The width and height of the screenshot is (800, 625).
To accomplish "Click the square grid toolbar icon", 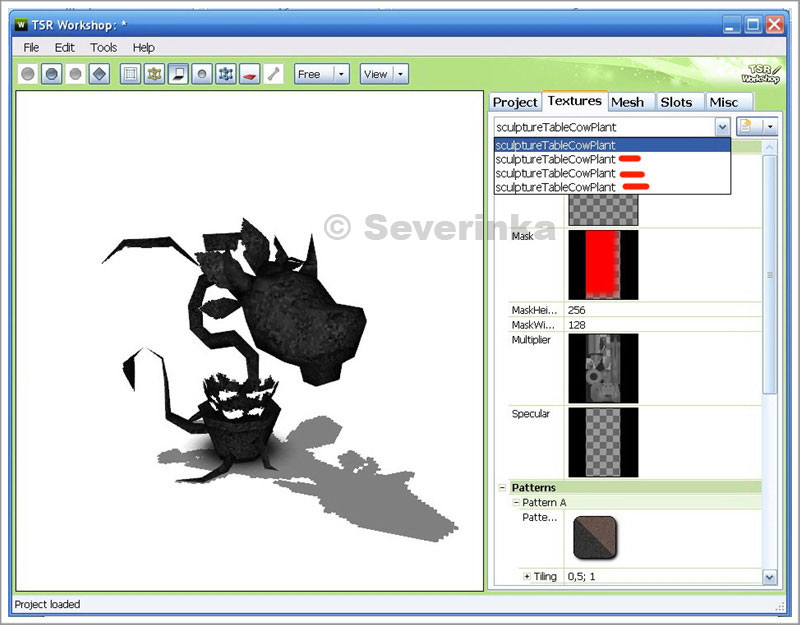I will pos(131,74).
